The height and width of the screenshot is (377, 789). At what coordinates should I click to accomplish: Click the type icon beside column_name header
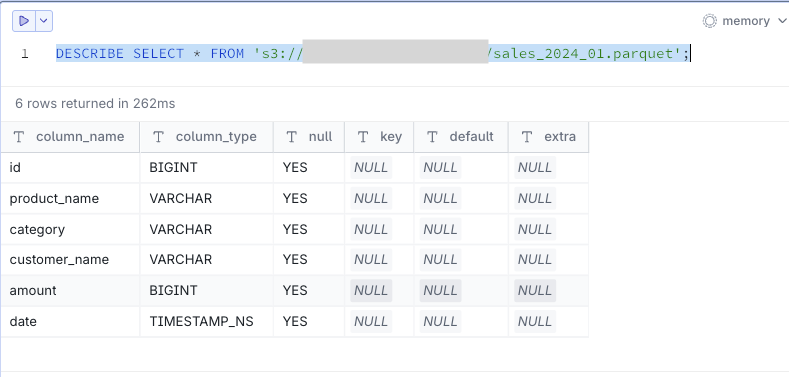click(x=19, y=137)
